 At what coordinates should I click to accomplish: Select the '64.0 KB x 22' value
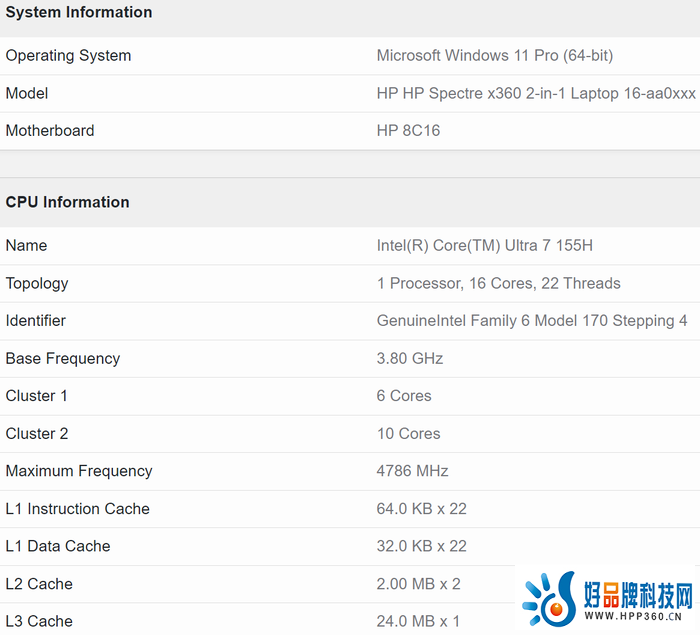pyautogui.click(x=422, y=509)
